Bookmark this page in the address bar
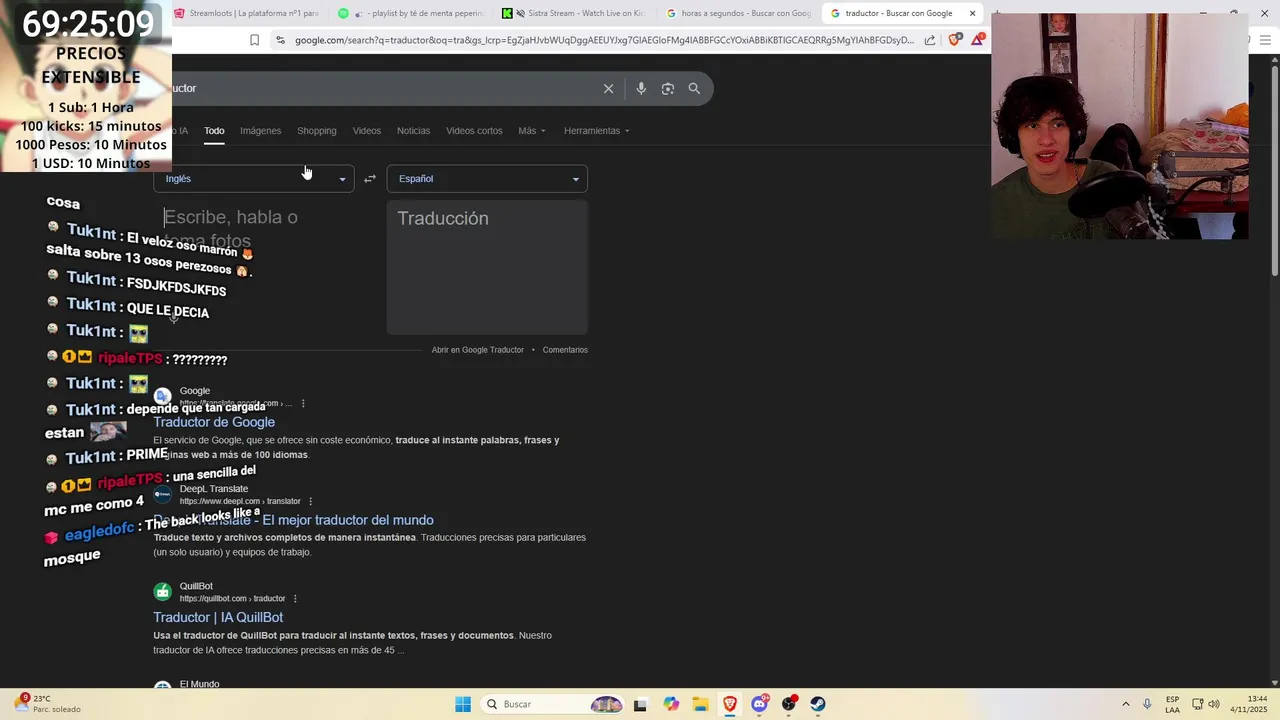 coord(254,40)
